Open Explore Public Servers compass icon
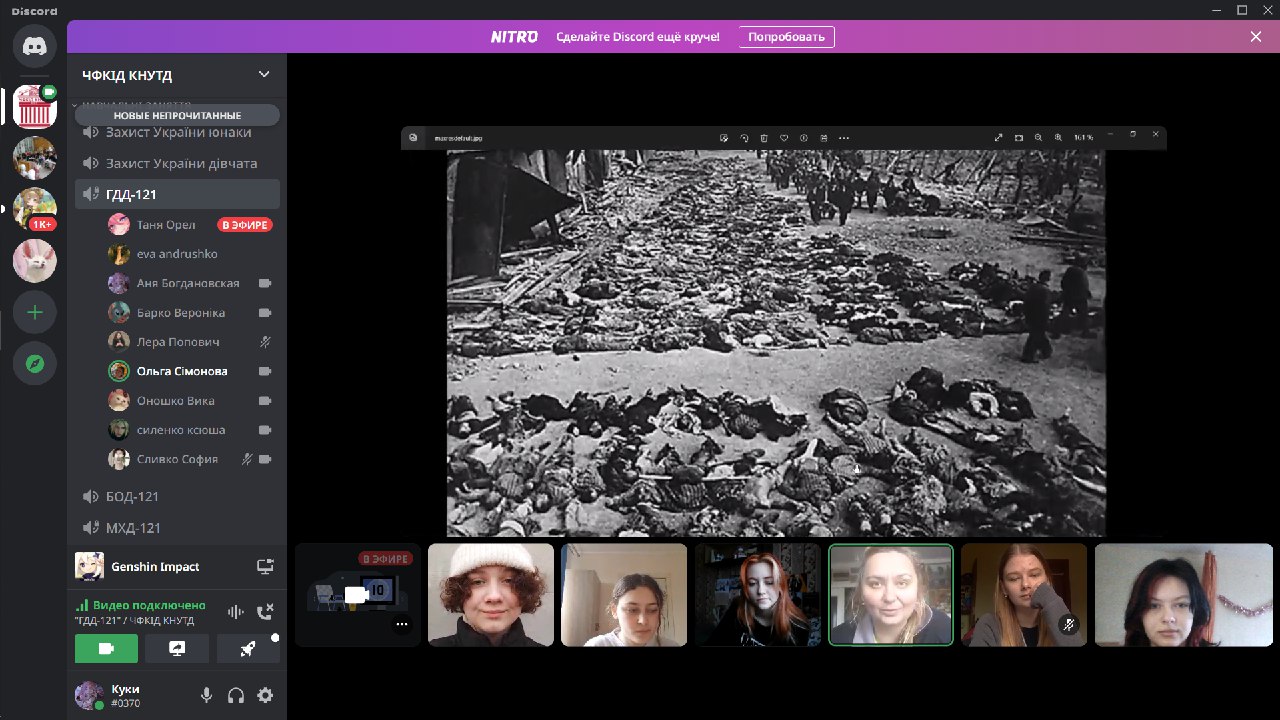 click(x=34, y=363)
